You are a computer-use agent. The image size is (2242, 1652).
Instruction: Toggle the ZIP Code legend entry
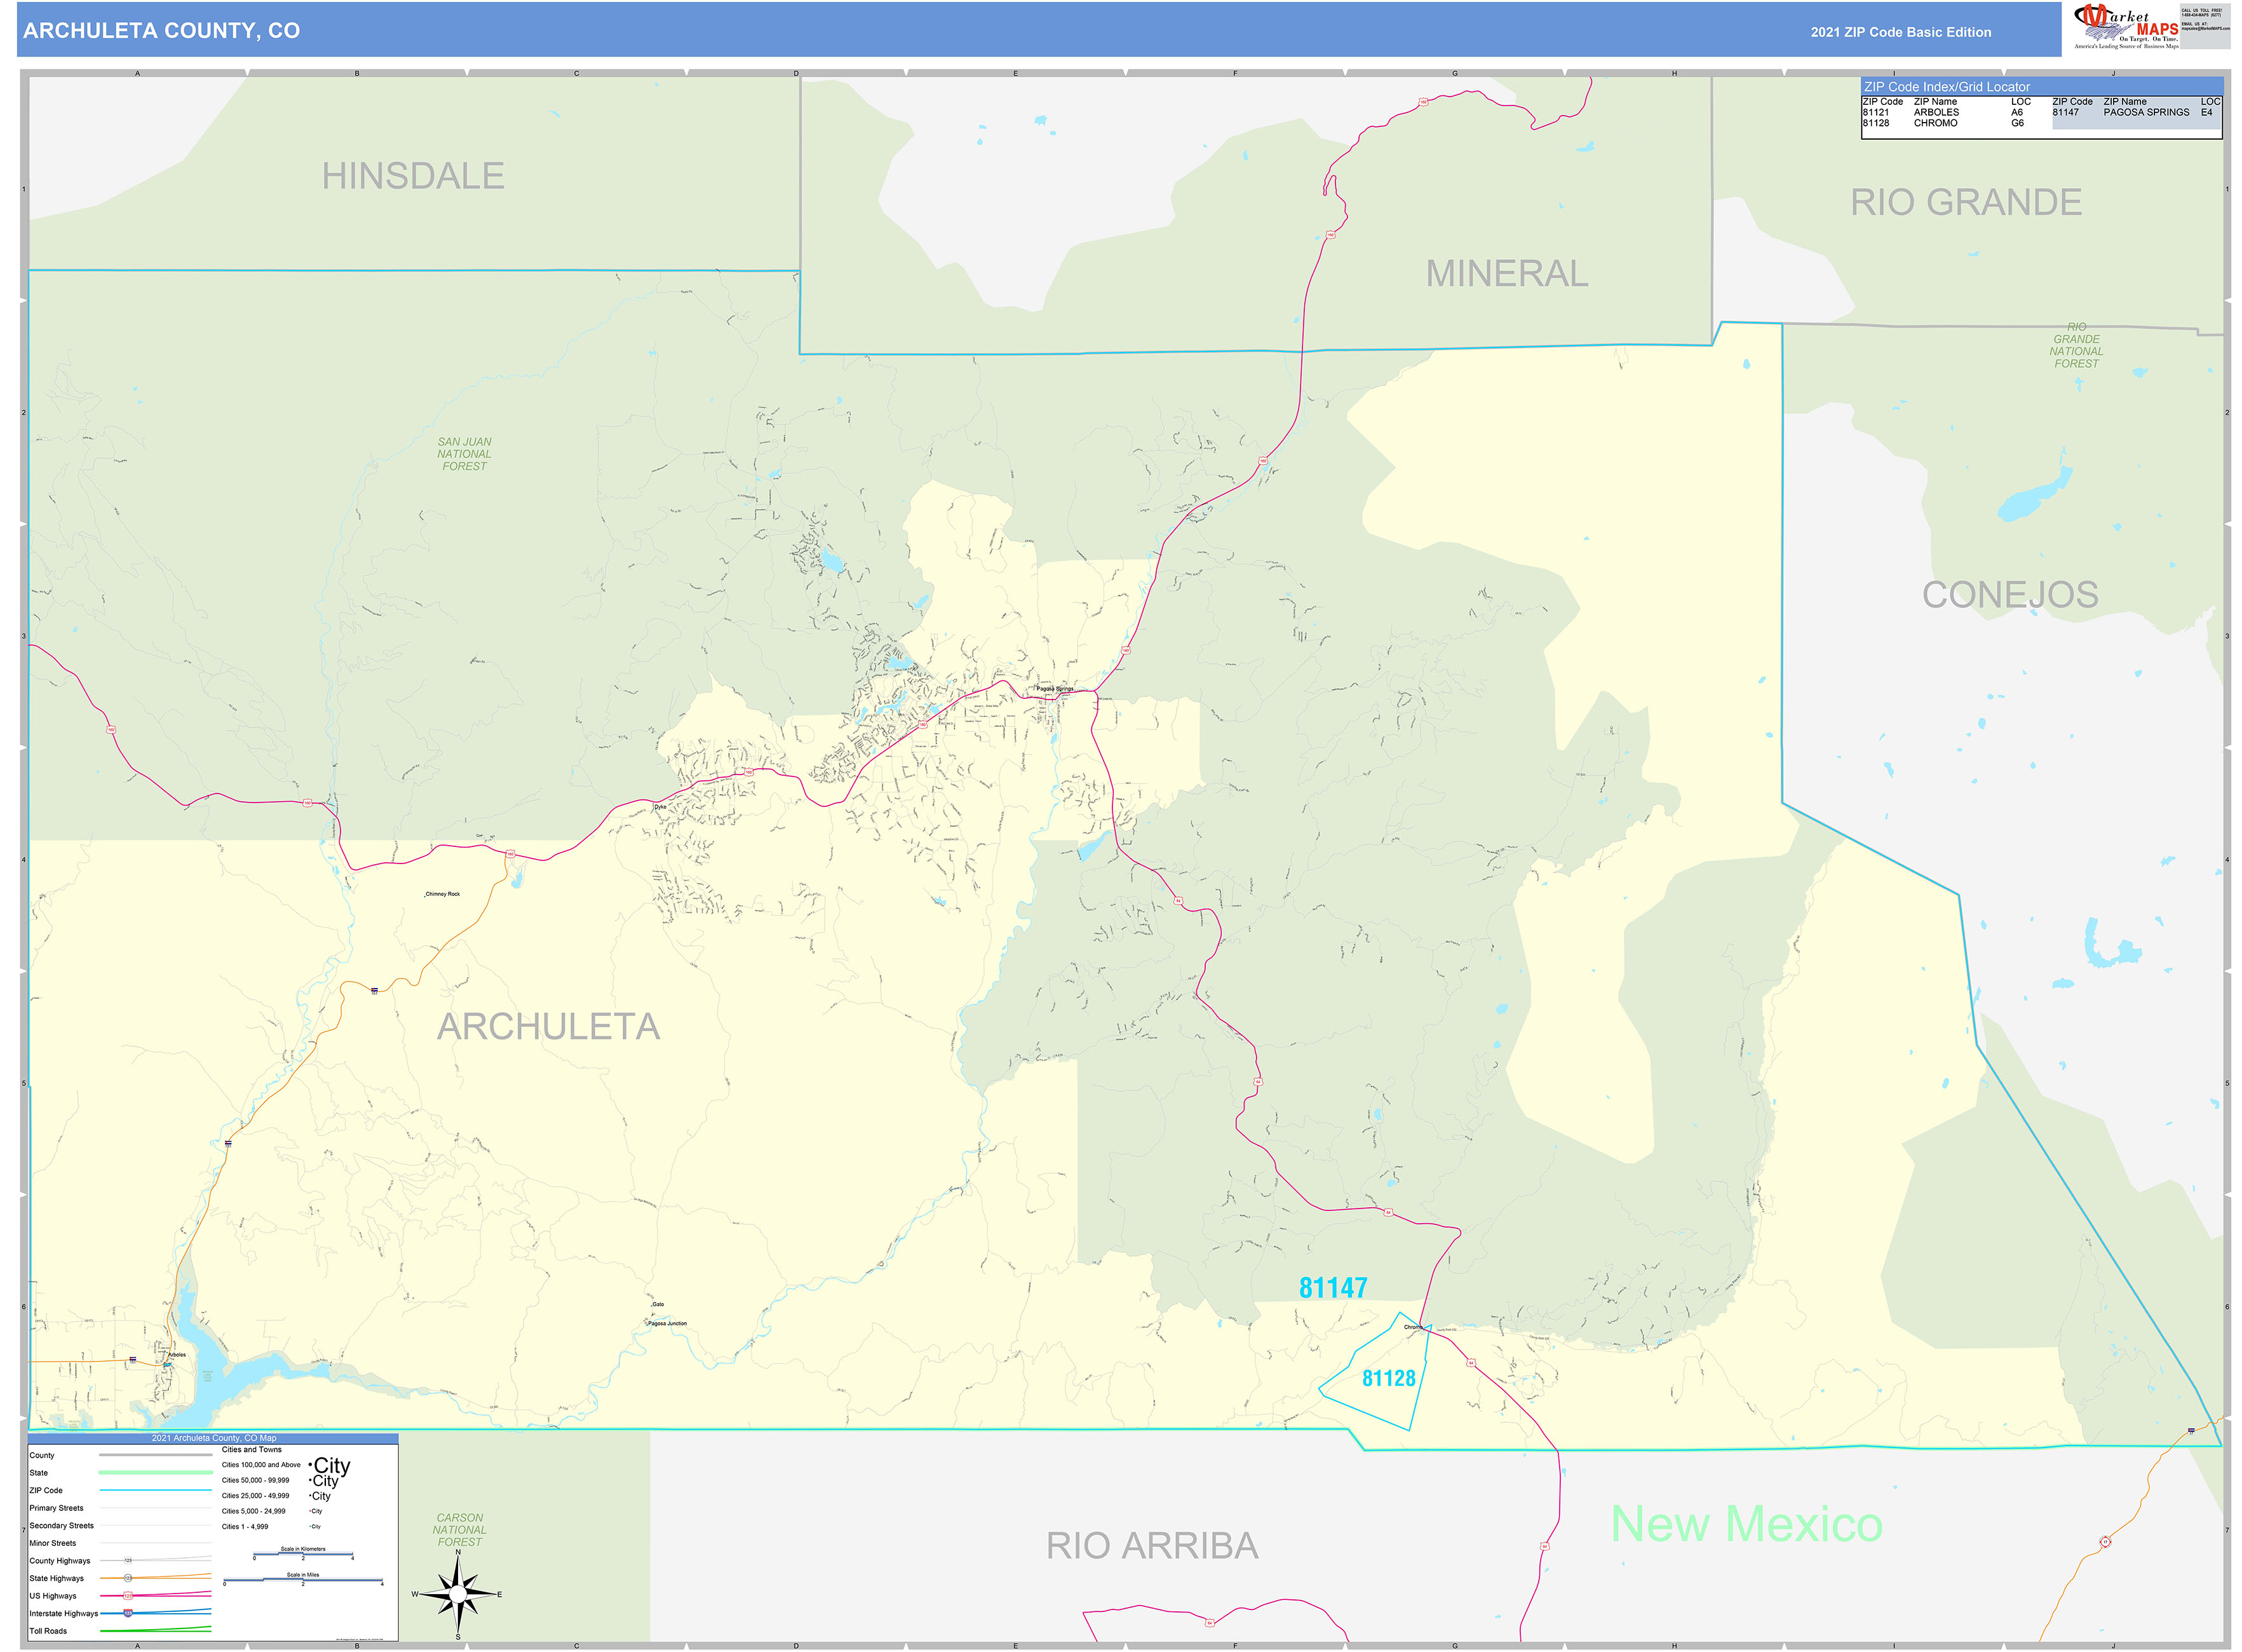click(46, 1491)
